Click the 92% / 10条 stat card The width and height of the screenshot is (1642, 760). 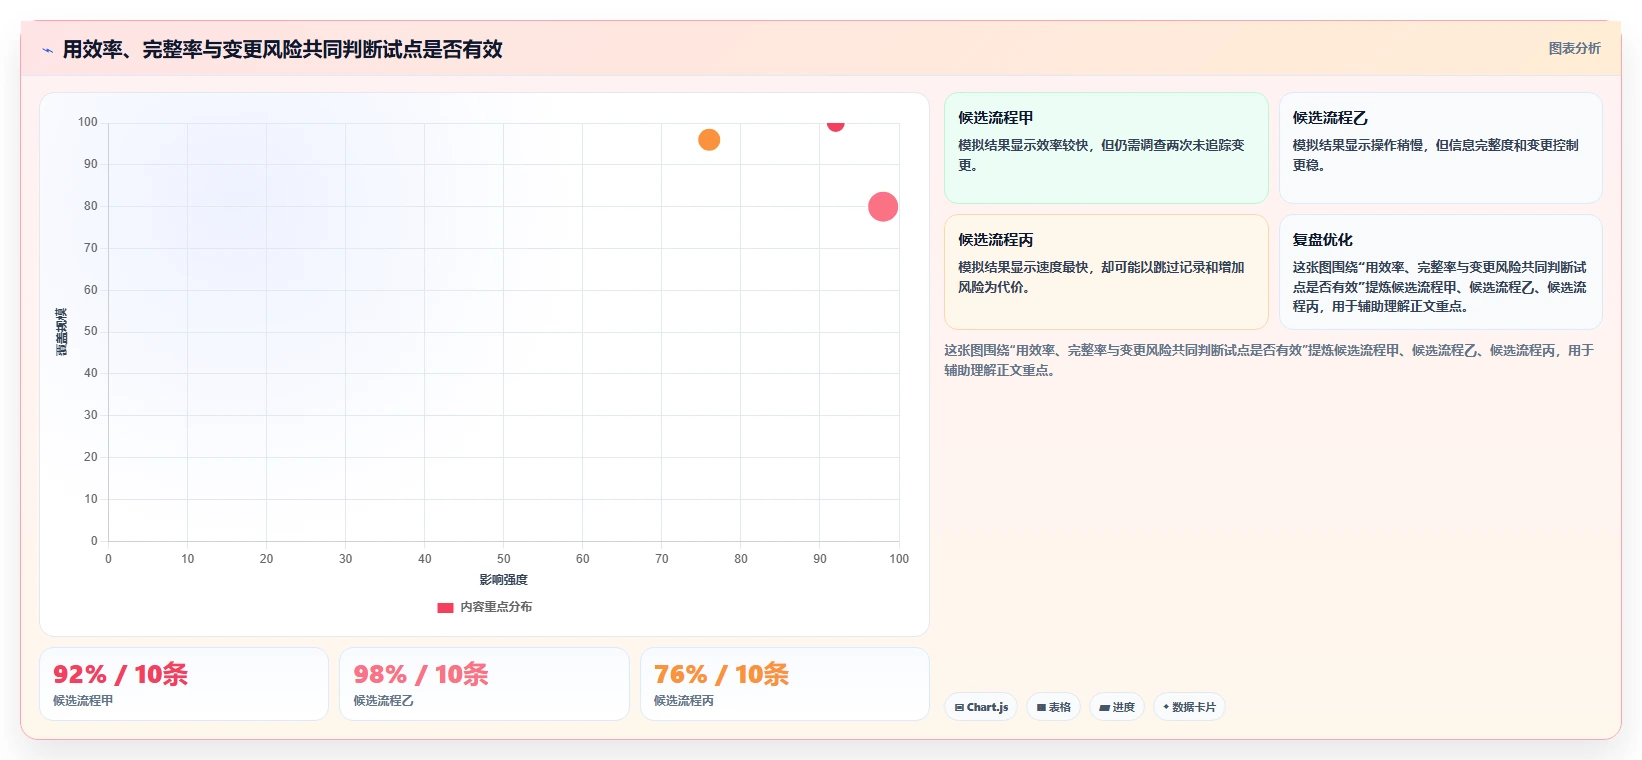pyautogui.click(x=184, y=684)
